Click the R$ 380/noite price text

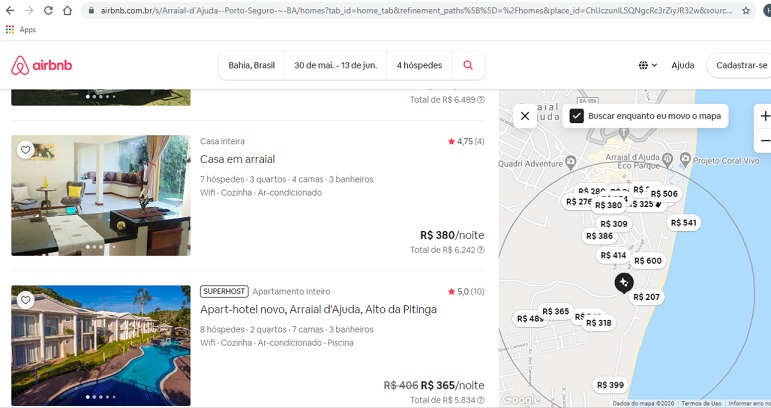452,235
